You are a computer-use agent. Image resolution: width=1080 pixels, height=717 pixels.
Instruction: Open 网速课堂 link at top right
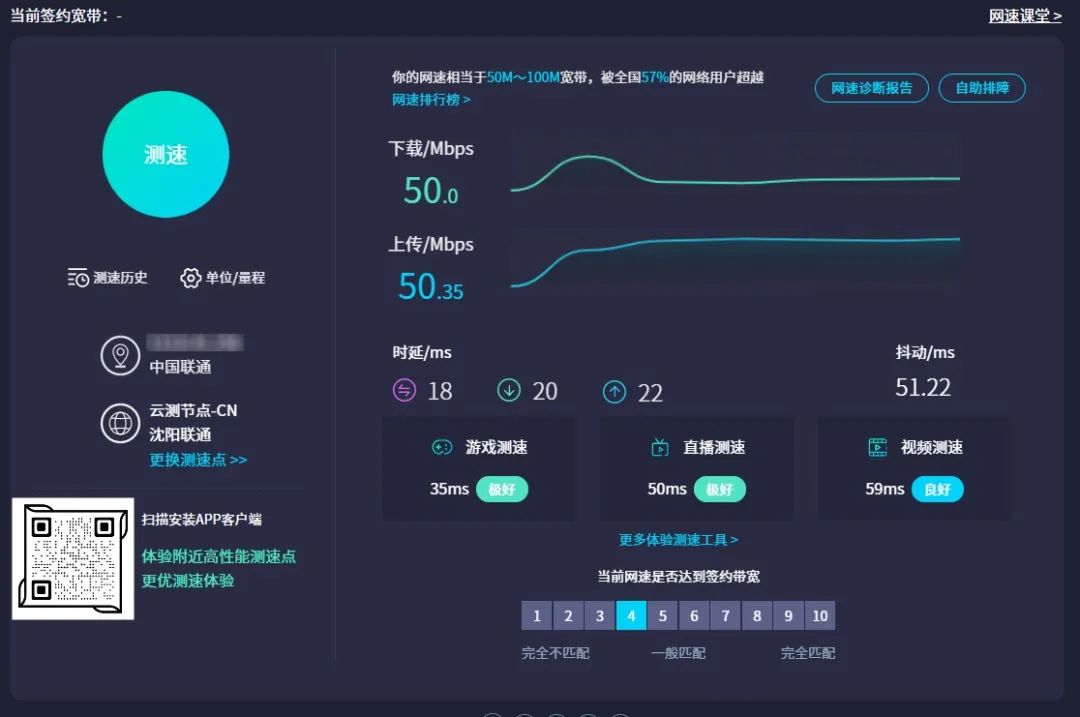[x=1024, y=16]
